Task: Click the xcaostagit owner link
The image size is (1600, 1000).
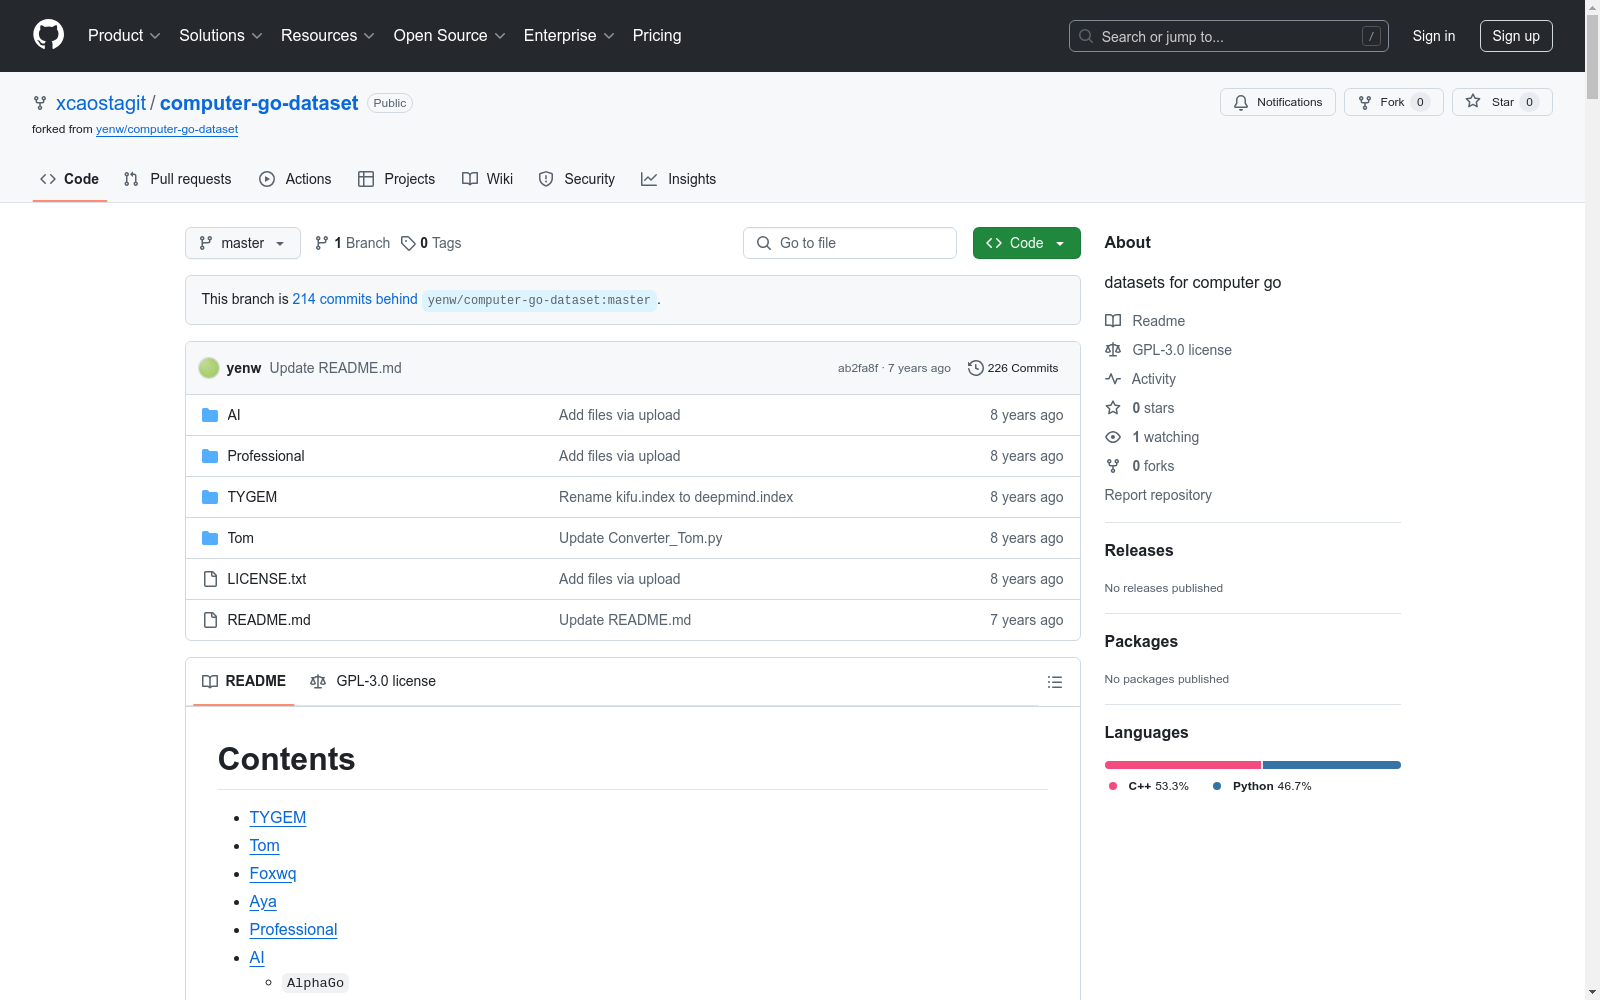Action: 101,103
